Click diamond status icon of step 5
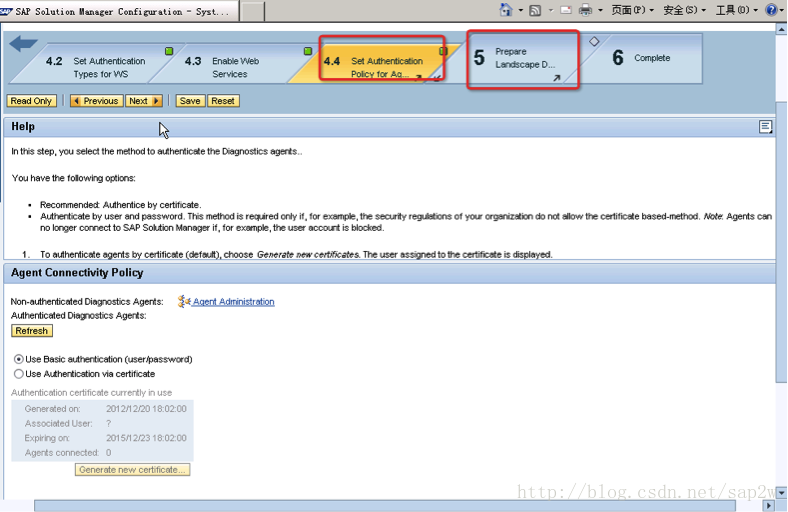The height and width of the screenshot is (512, 788). (x=594, y=42)
